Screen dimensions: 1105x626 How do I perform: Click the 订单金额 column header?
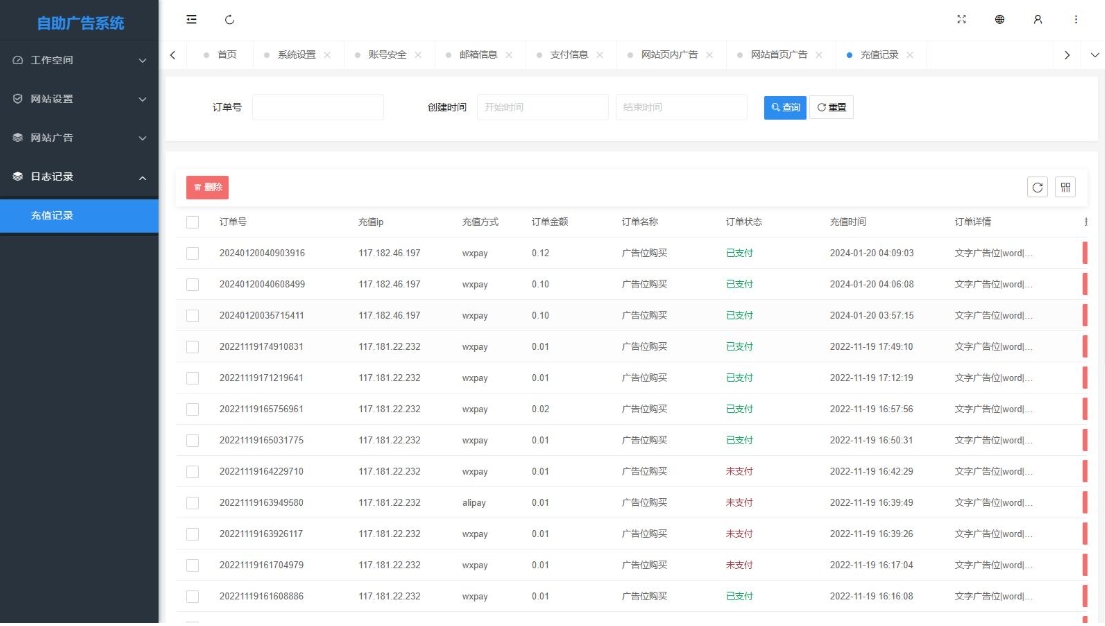[x=550, y=222]
